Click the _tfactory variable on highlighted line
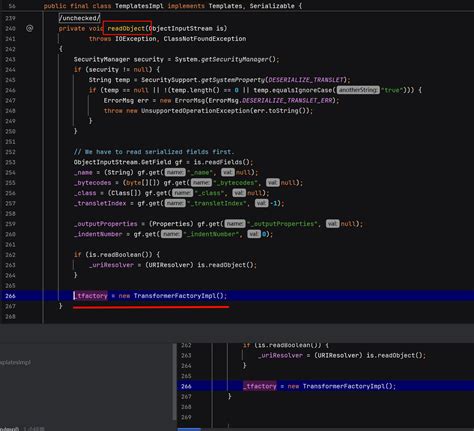The width and height of the screenshot is (474, 431). click(x=91, y=296)
